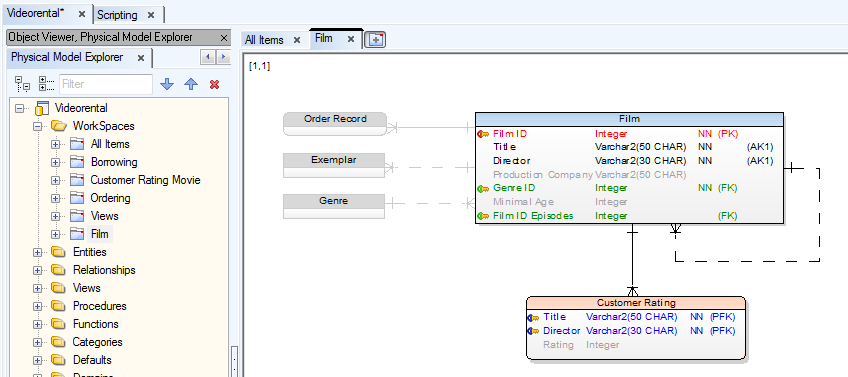Select the Order Record entity box
This screenshot has height=377, width=848.
click(x=335, y=124)
